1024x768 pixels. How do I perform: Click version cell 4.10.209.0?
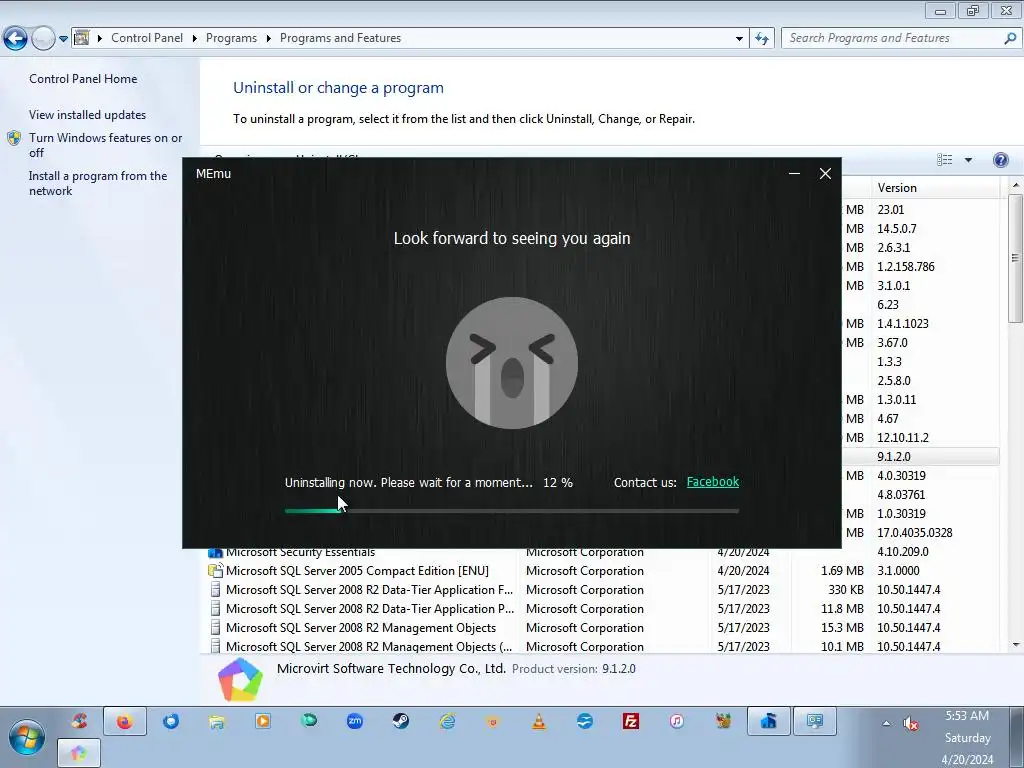pyautogui.click(x=903, y=552)
